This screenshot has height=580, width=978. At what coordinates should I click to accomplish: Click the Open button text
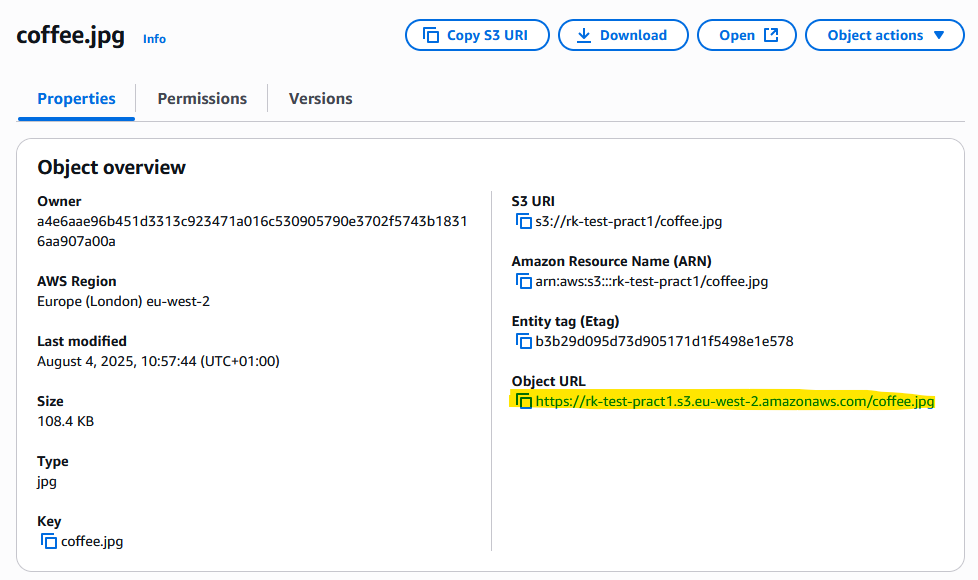point(737,36)
